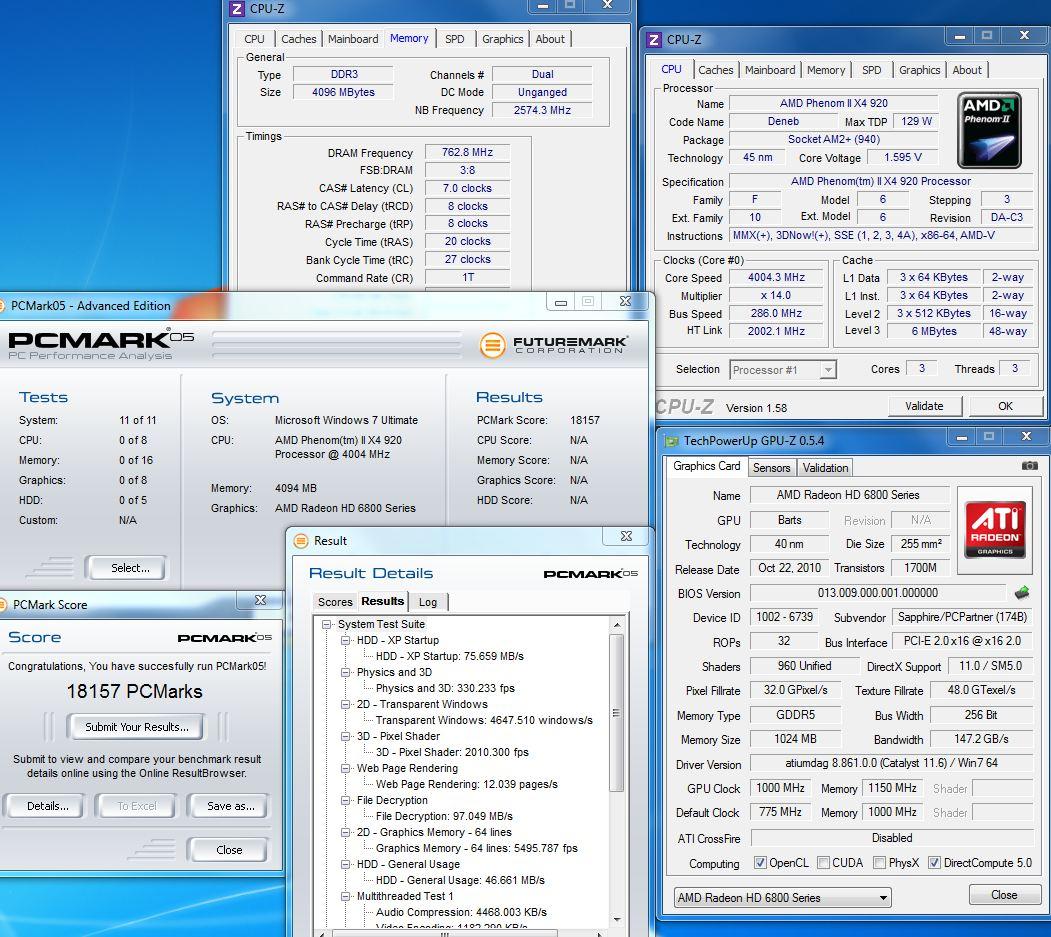Viewport: 1051px width, 937px height.
Task: Select the 'Graphics Memory - 64 lines: 5495.787 fps' row
Action: click(x=477, y=848)
